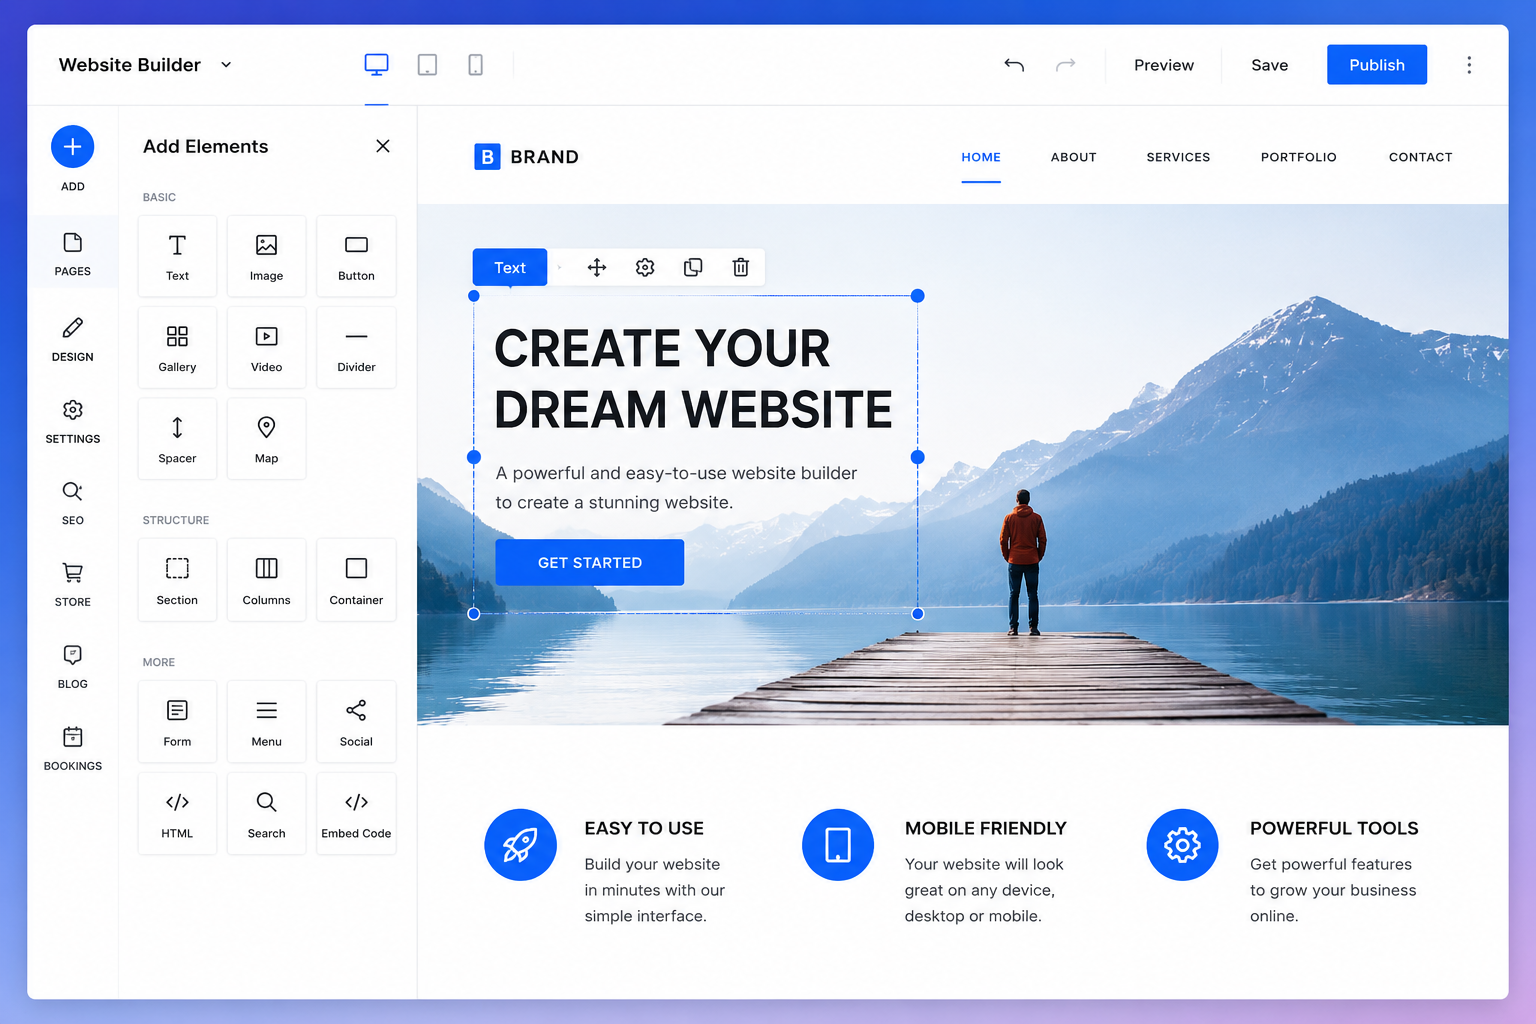Select the MOBILE FRIENDLY heading
Image resolution: width=1536 pixels, height=1024 pixels.
coord(986,828)
